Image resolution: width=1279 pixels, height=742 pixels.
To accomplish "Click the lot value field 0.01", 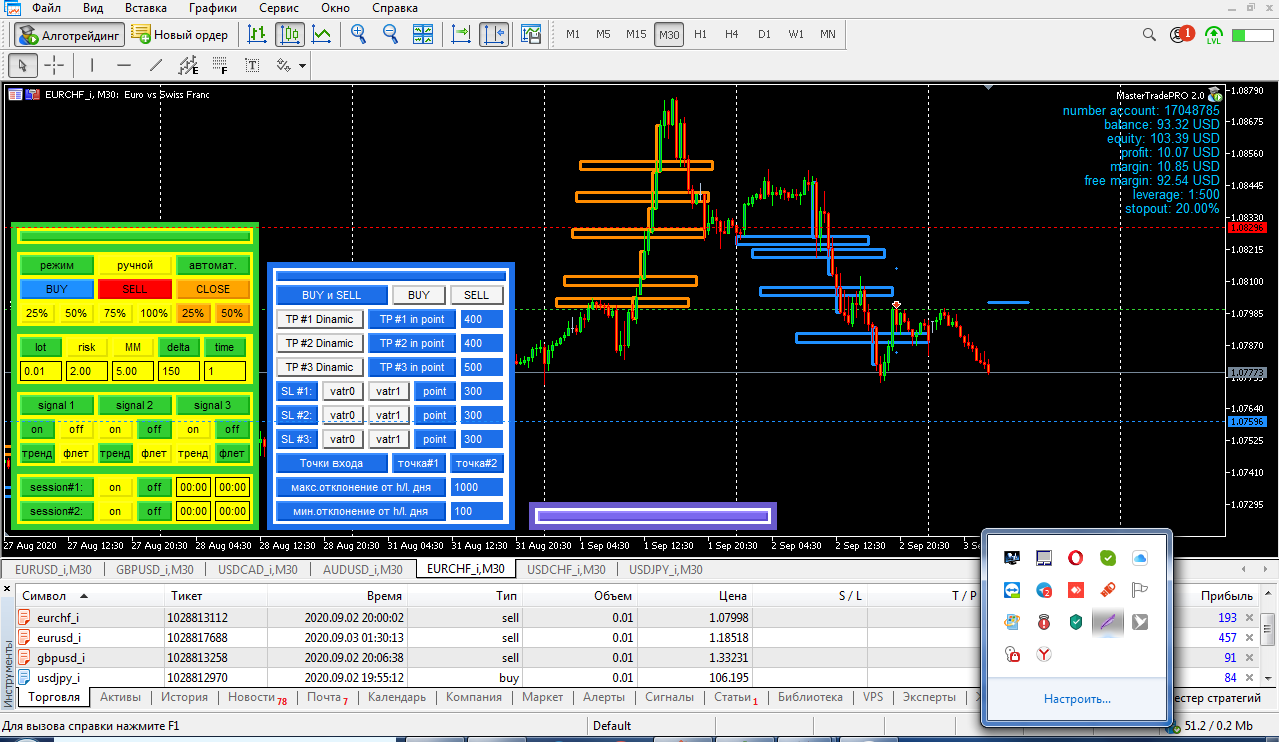I will [40, 371].
